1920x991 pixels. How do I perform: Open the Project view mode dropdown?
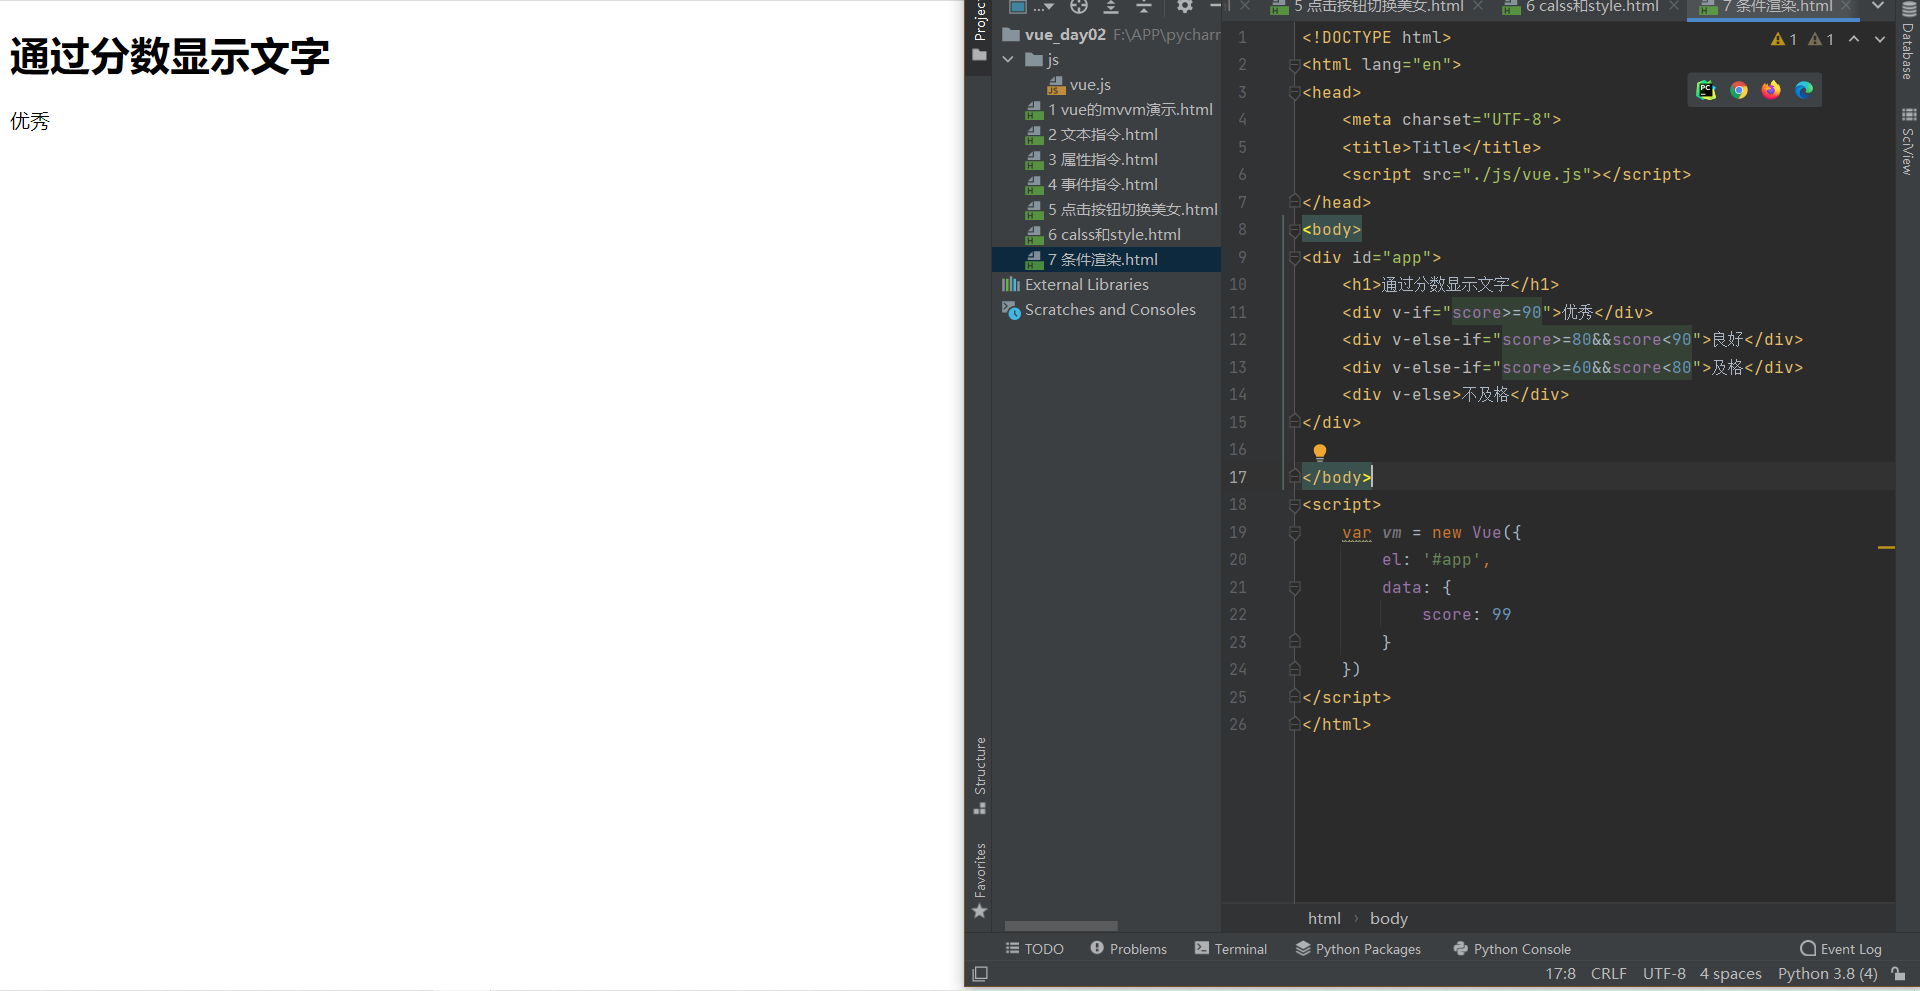(1032, 7)
